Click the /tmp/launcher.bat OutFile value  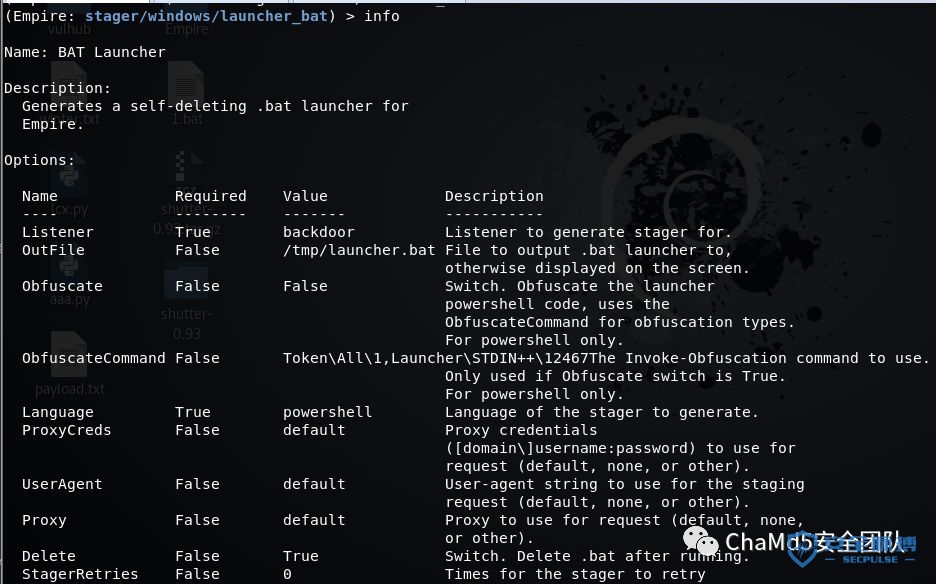pos(359,250)
